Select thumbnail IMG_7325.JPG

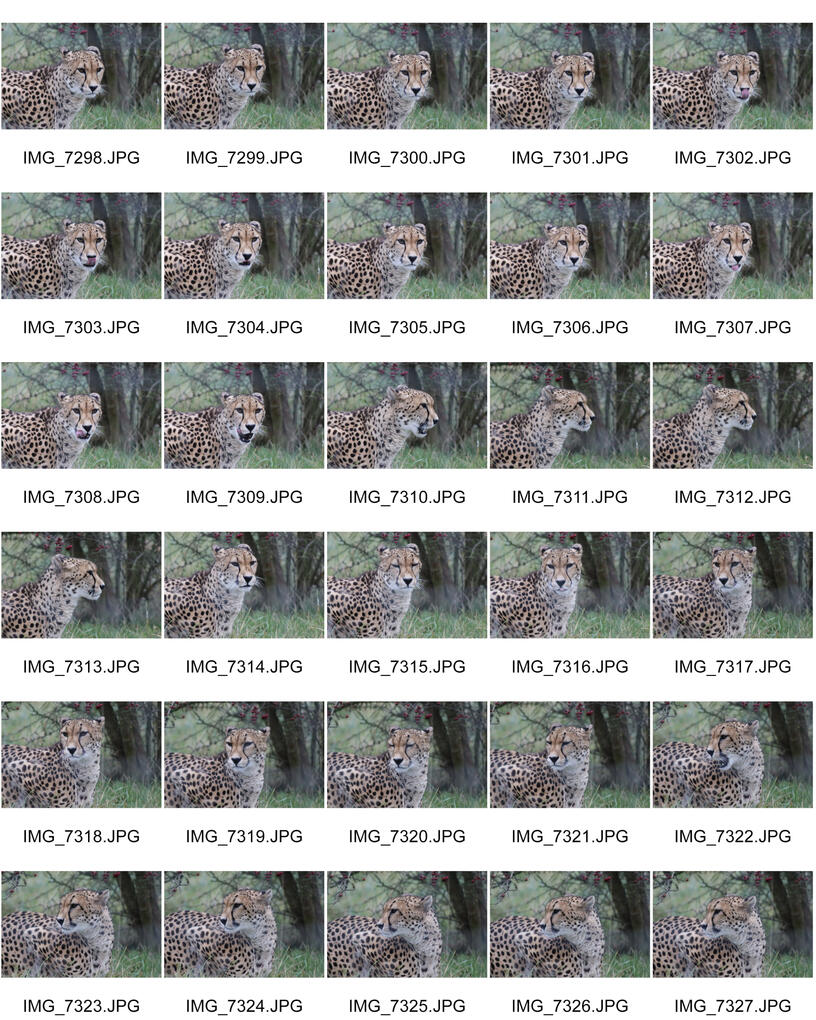[x=407, y=924]
